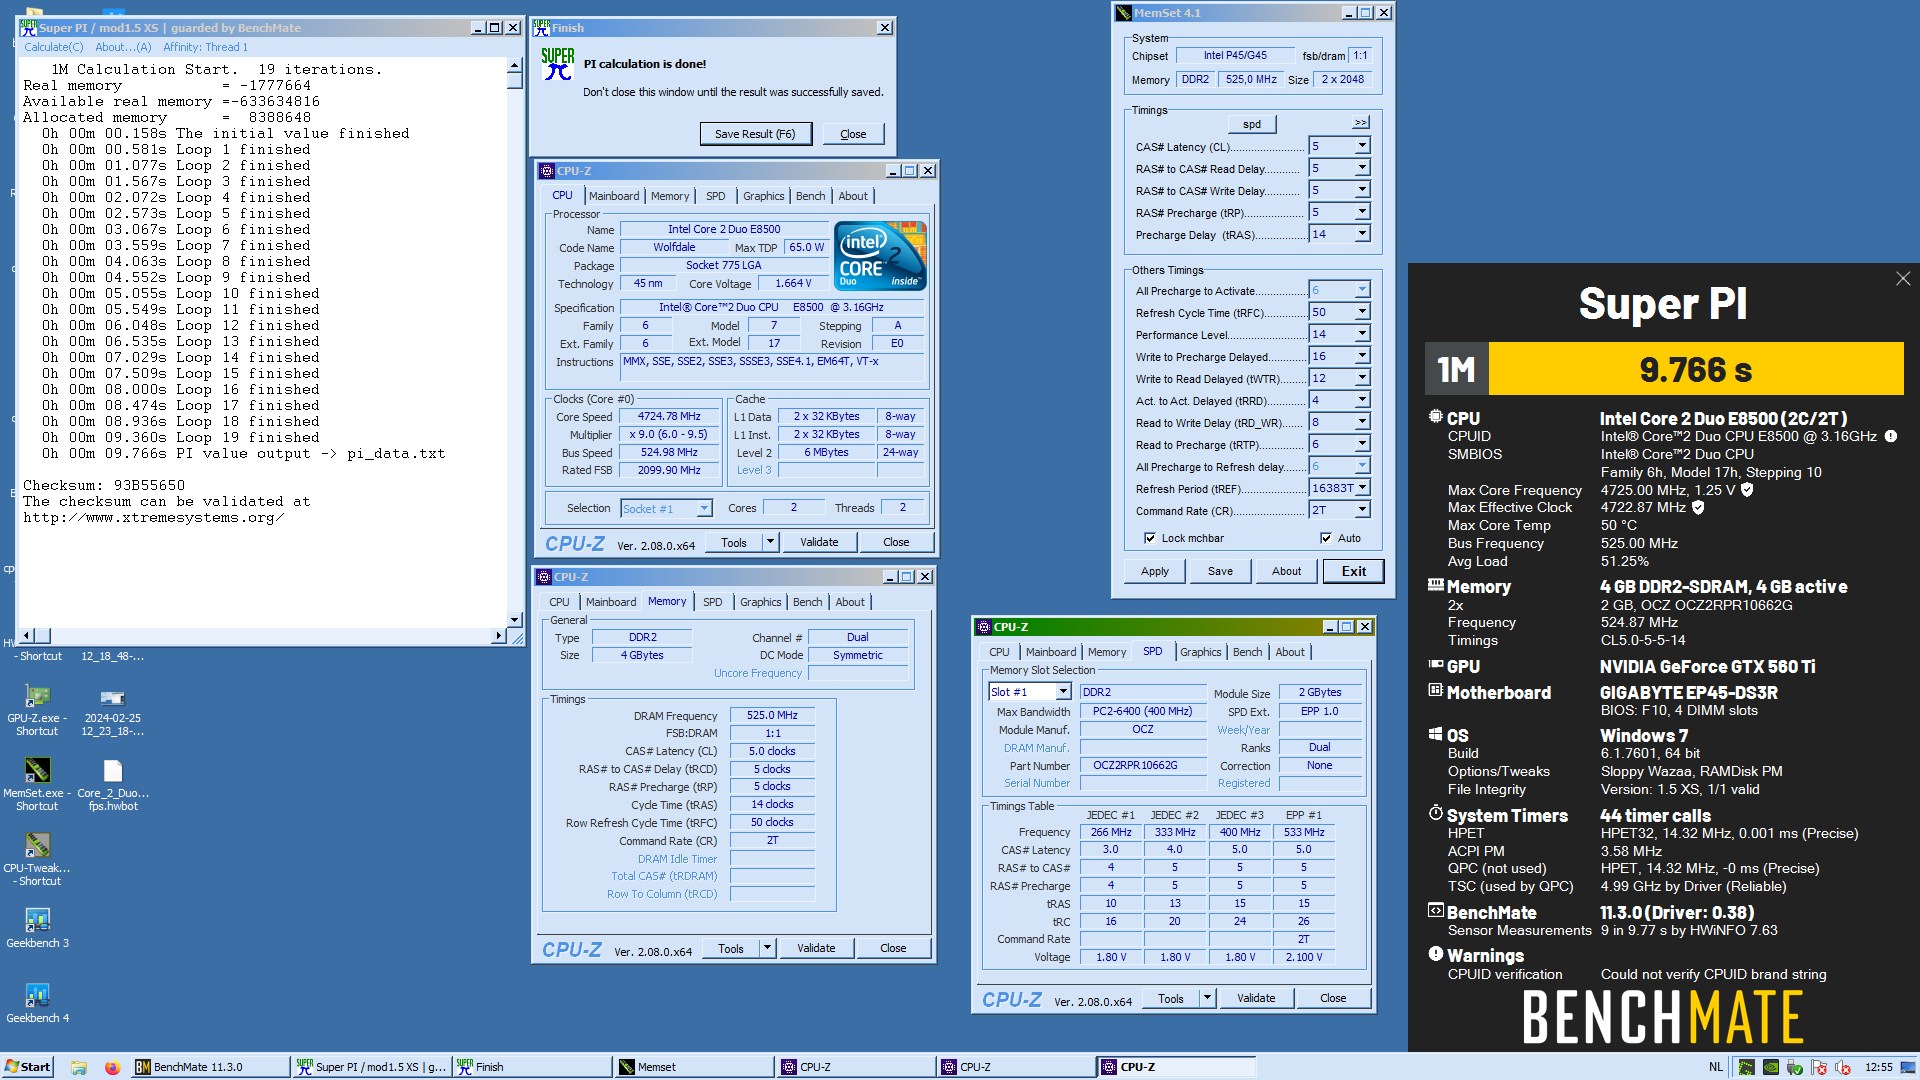Open Refresh Period (tREF) dropdown
The height and width of the screenshot is (1080, 1920).
click(1361, 488)
